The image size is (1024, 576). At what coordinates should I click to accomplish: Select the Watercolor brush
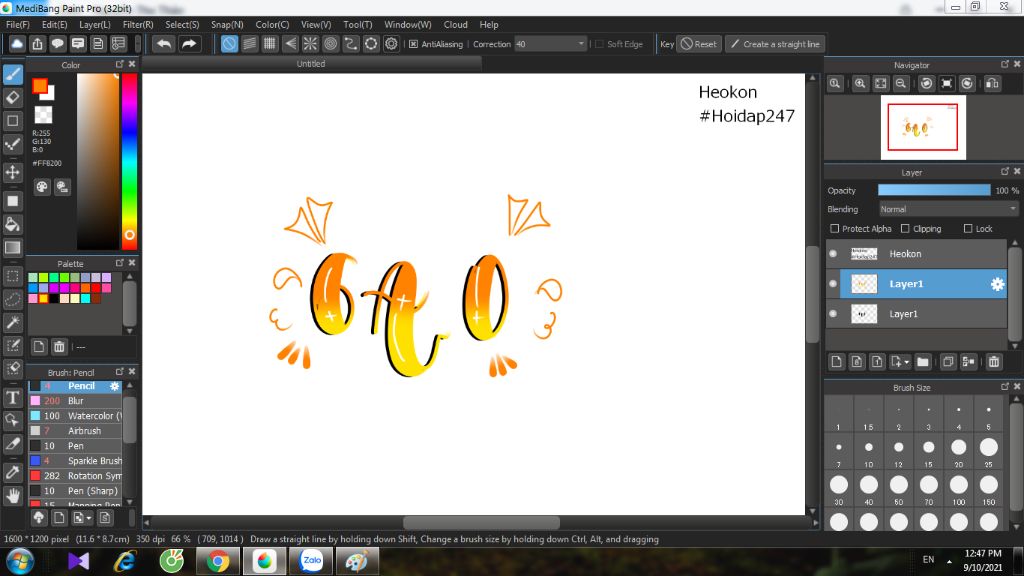(75, 415)
